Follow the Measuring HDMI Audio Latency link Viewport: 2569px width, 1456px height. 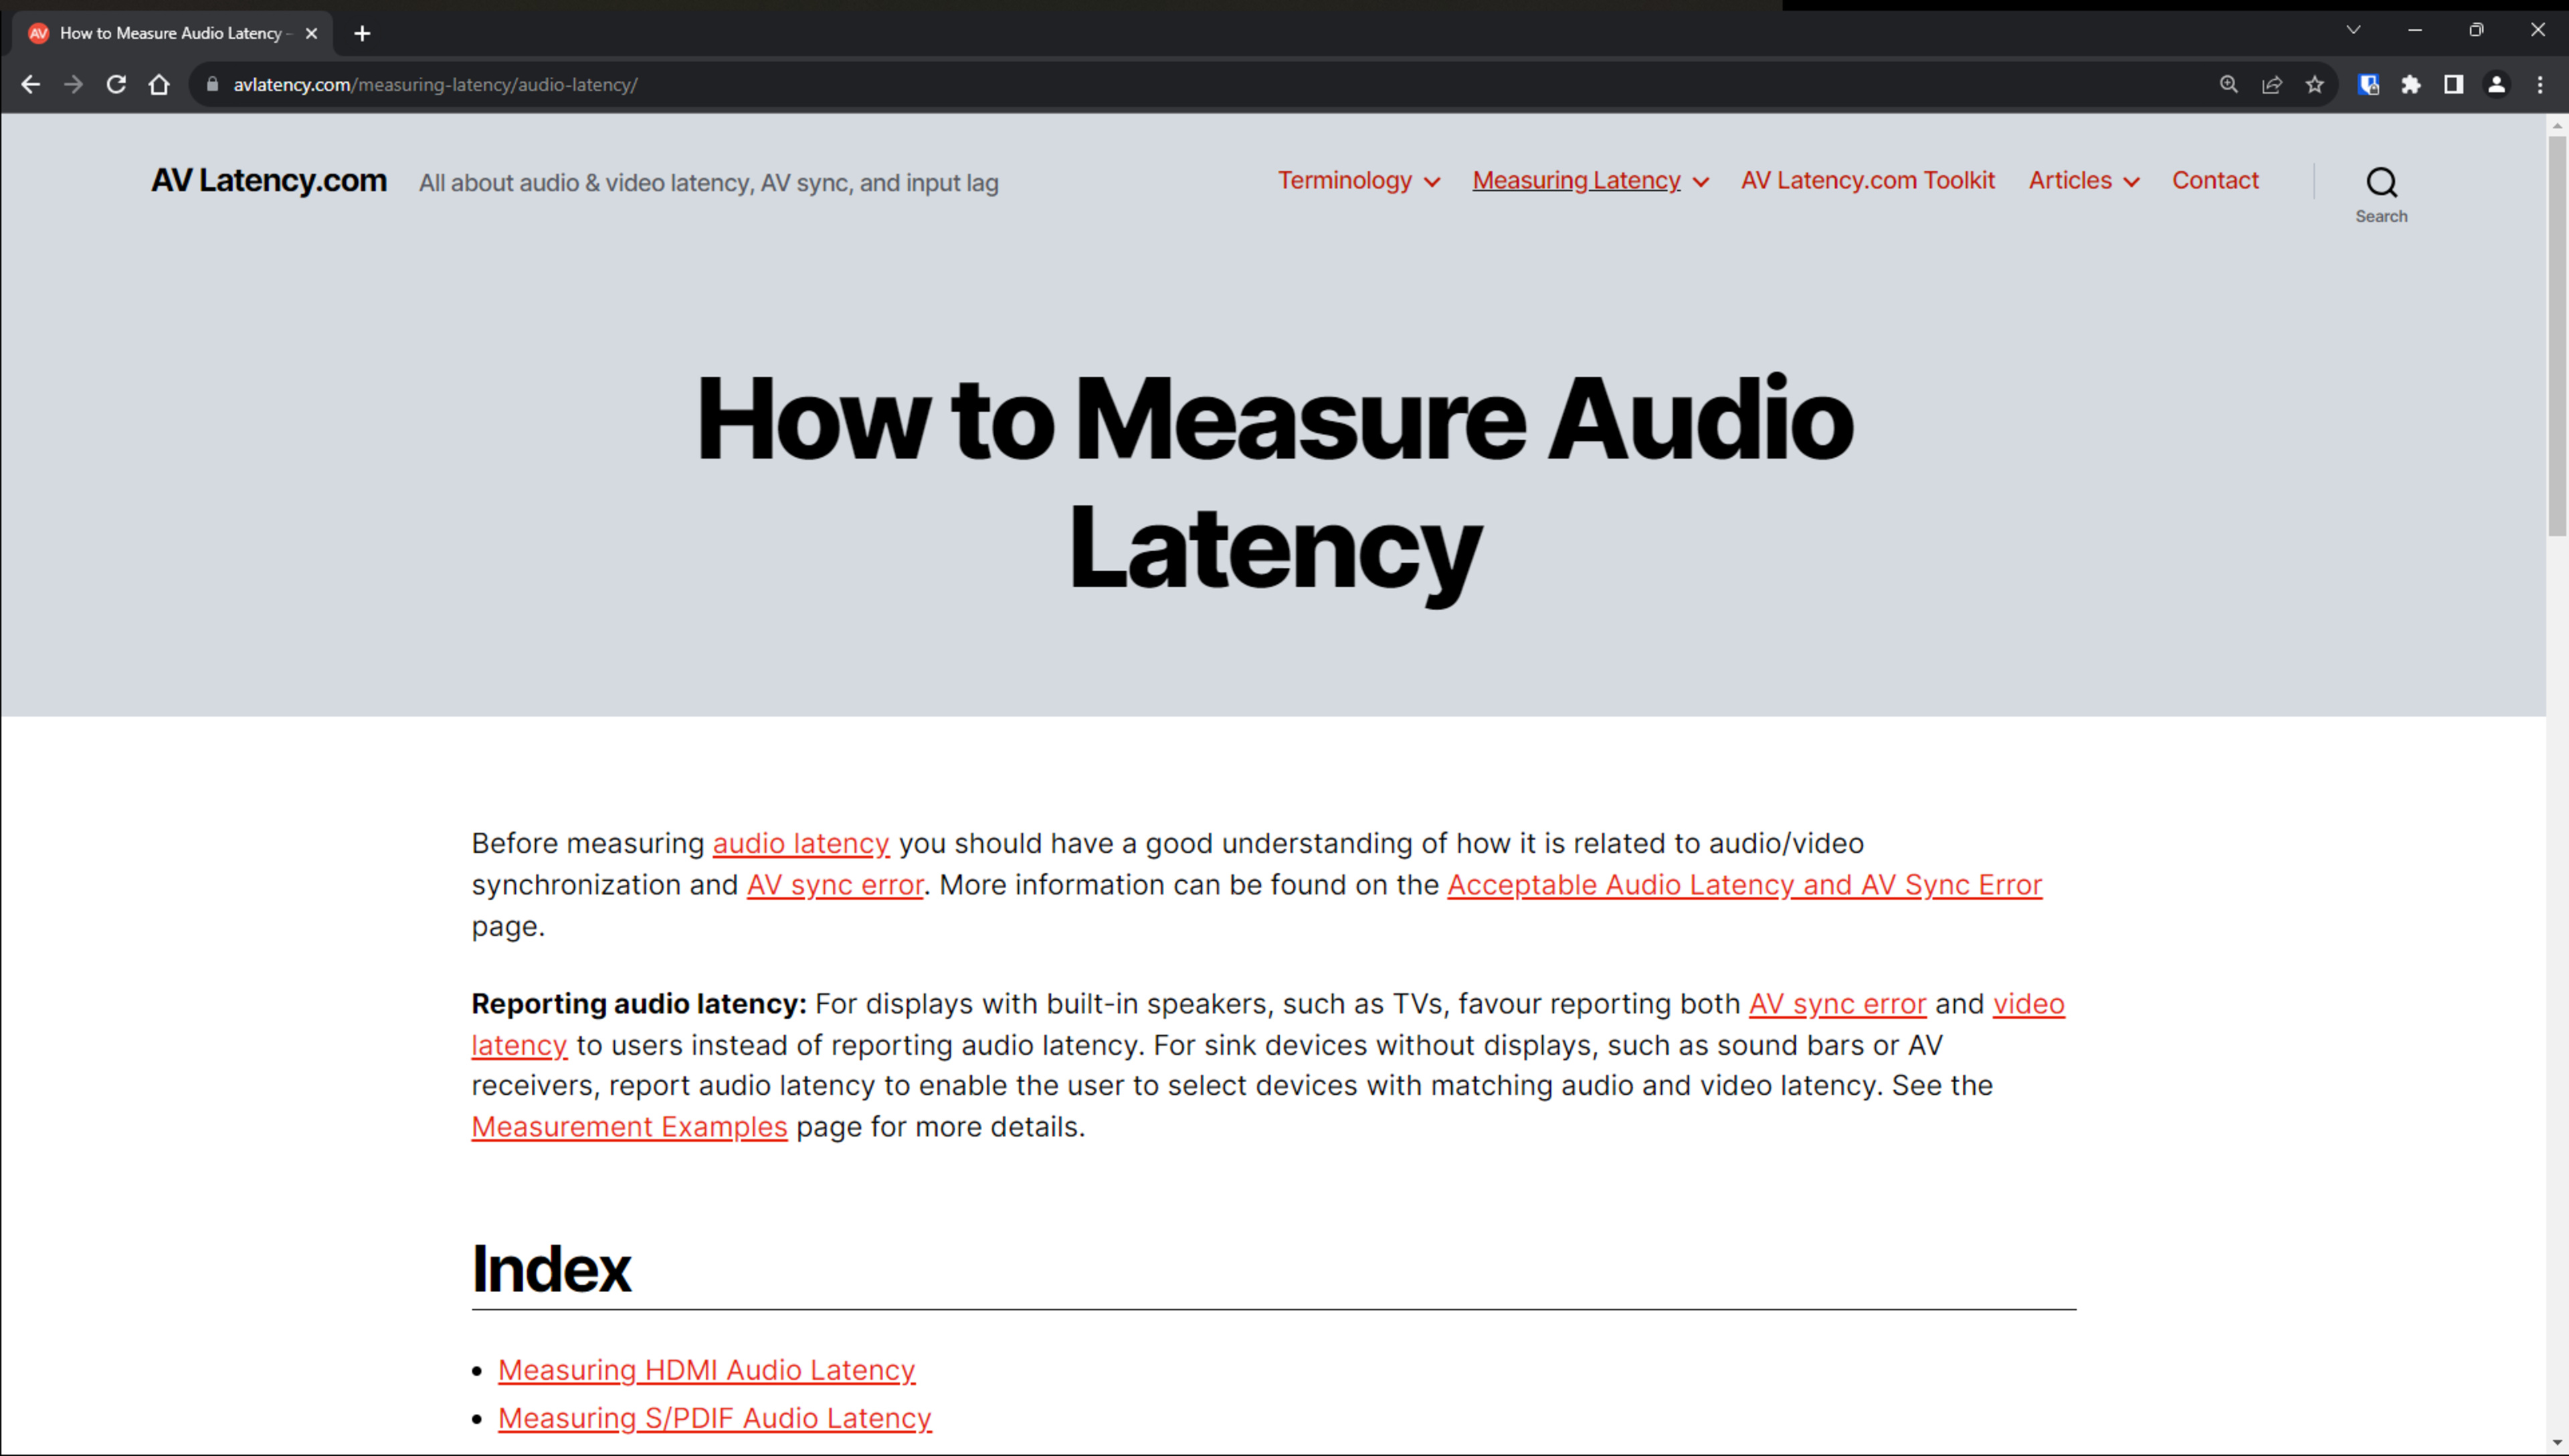tap(706, 1370)
